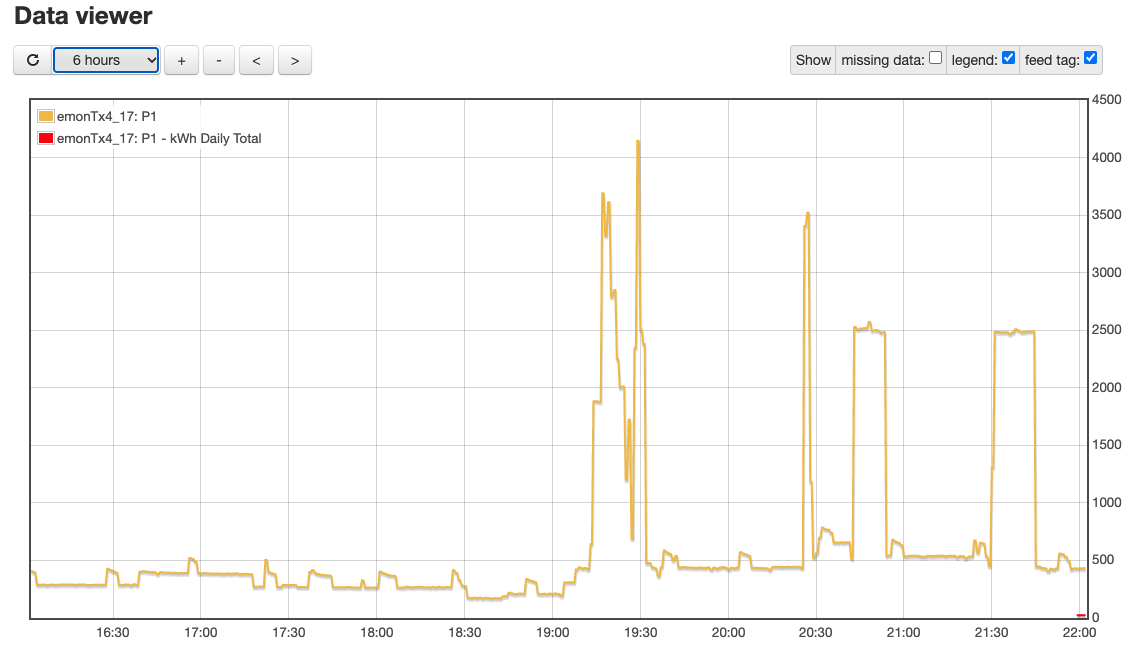Screen dimensions: 1142x650
Task: Click the 19:30 x-axis time label
Action: pos(640,633)
